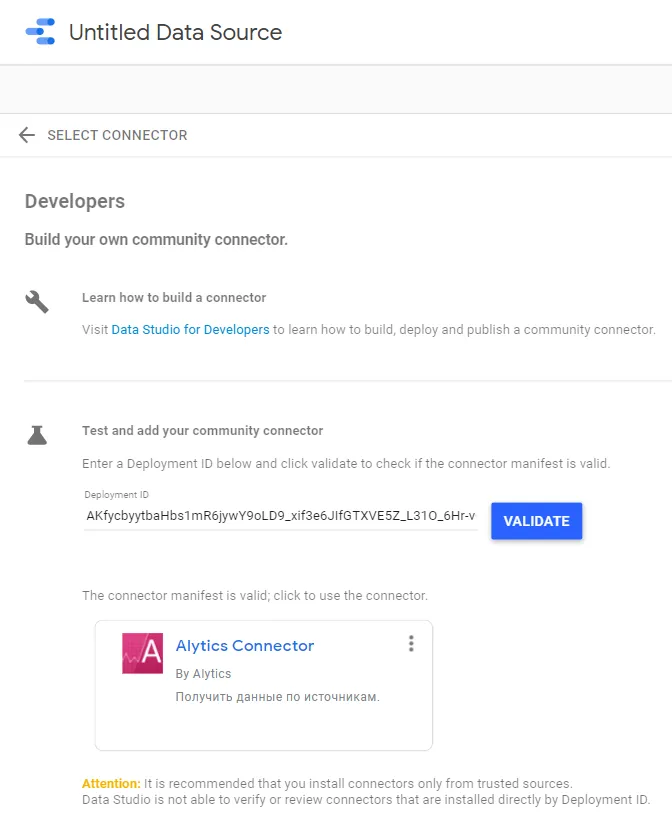This screenshot has height=816, width=672.
Task: Click the 'By Alytics' text
Action: [x=203, y=673]
